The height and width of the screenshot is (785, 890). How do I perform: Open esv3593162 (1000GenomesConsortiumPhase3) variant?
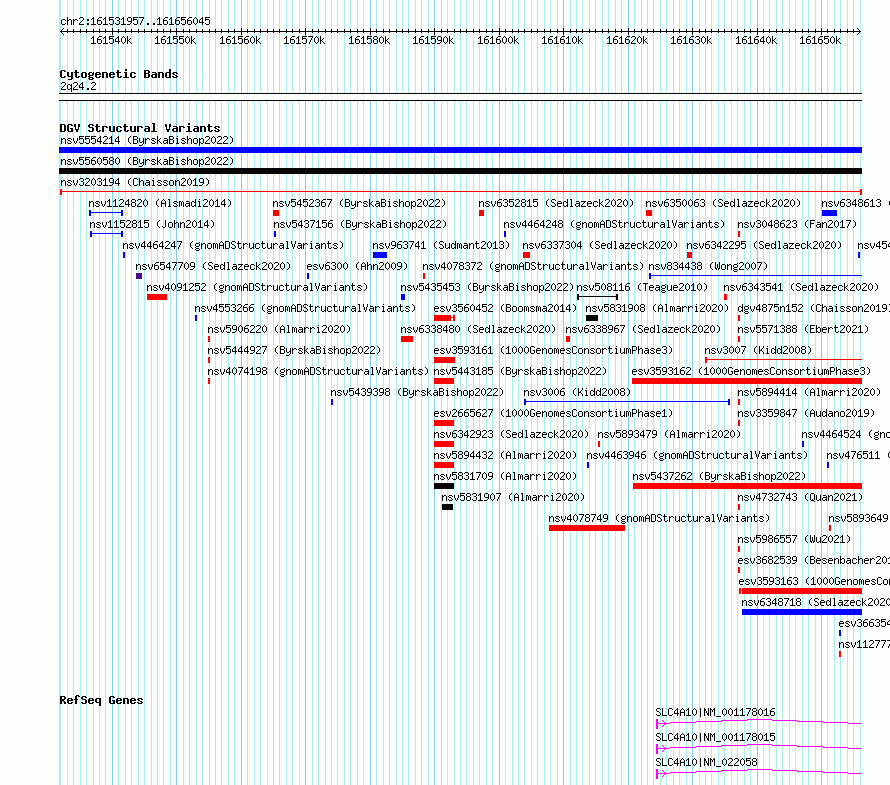click(x=752, y=371)
